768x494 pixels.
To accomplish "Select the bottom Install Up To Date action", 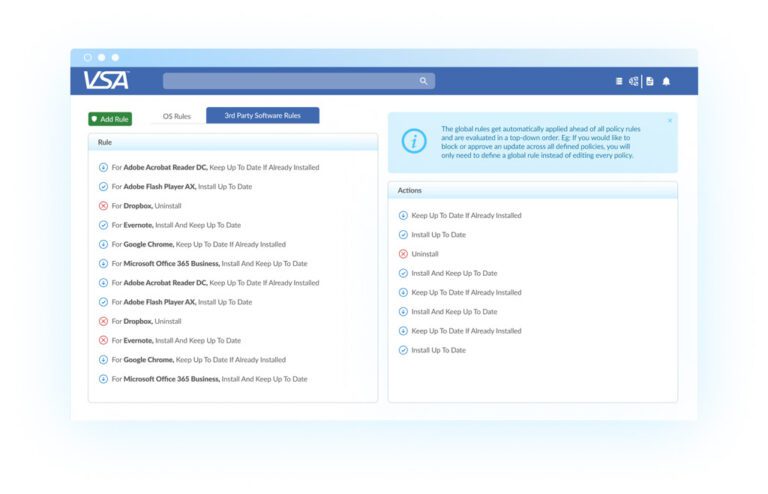I will tap(438, 350).
